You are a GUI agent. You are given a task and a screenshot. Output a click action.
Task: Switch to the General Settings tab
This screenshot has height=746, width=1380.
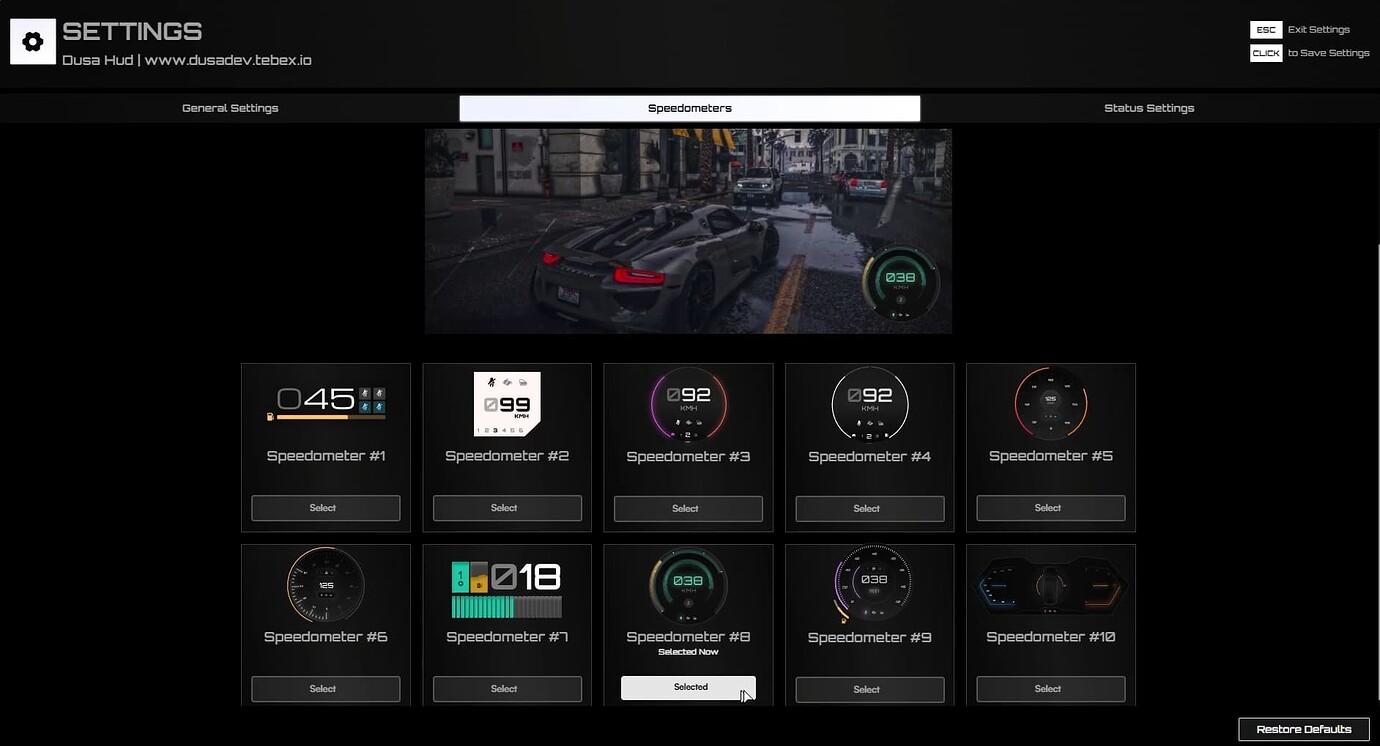(229, 108)
